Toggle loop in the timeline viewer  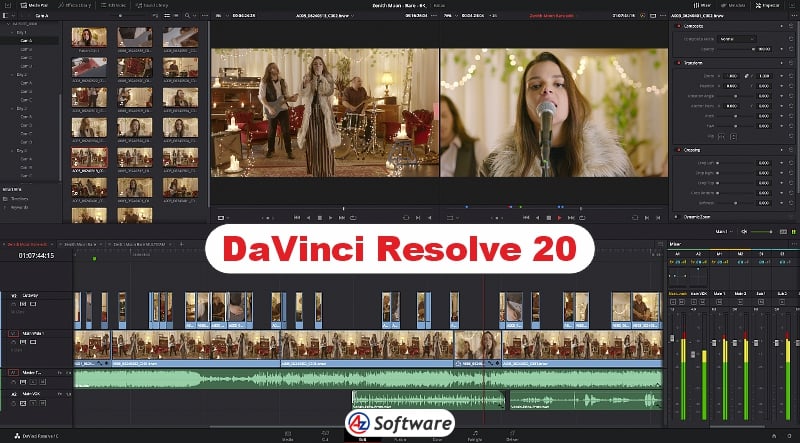point(582,218)
